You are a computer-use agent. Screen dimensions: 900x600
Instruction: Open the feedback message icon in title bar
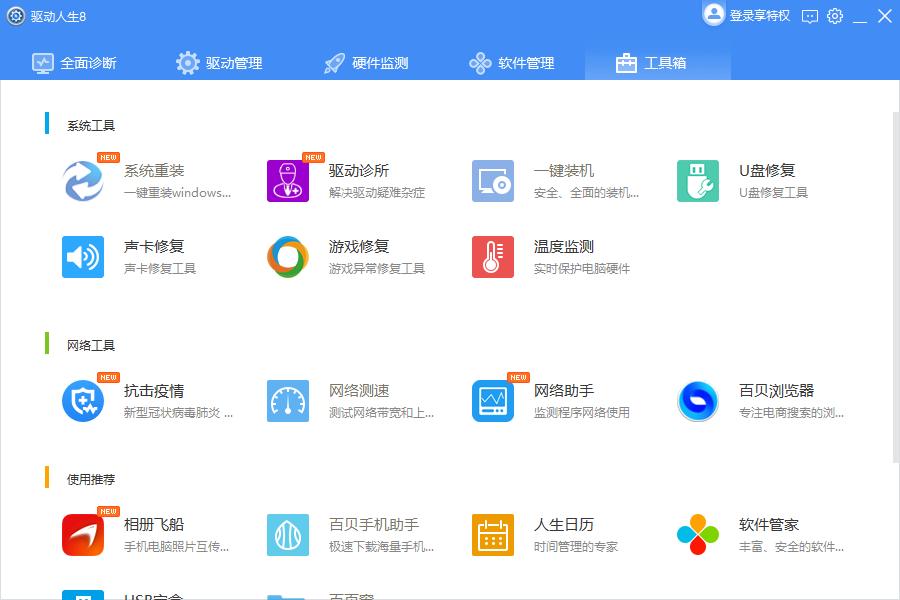click(810, 16)
